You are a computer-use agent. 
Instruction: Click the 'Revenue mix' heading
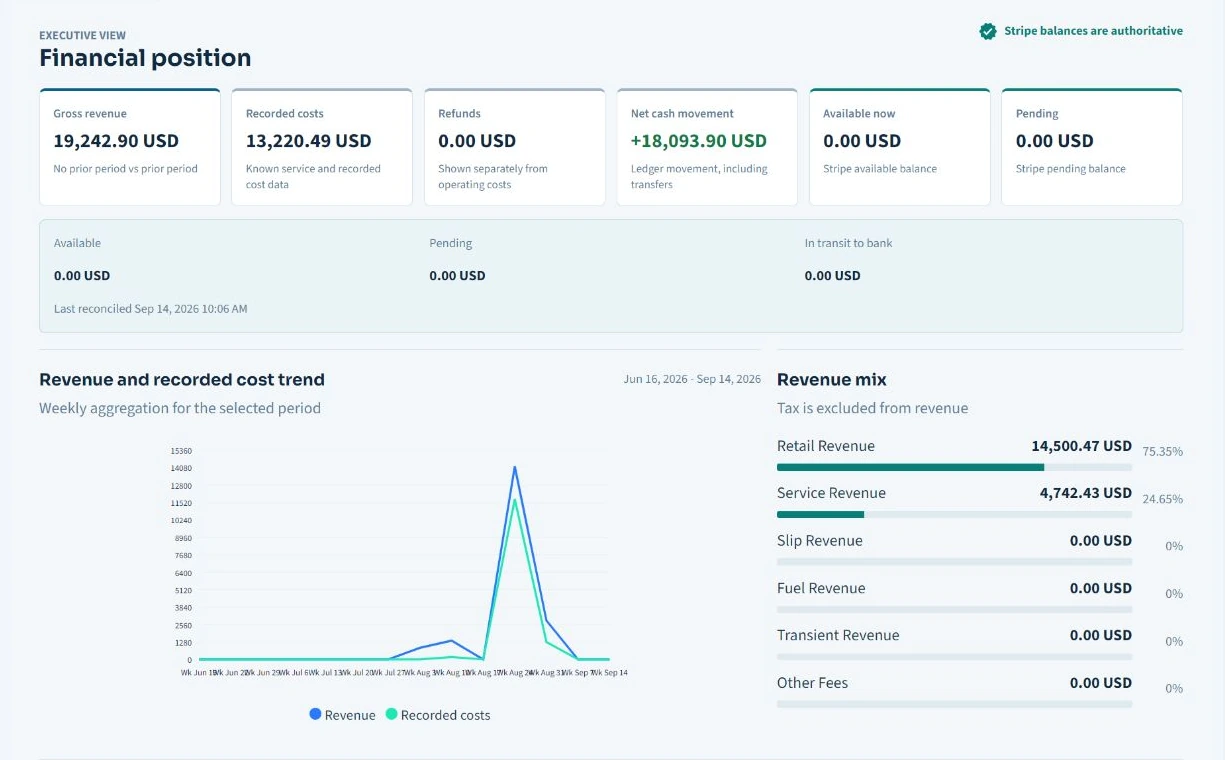832,380
